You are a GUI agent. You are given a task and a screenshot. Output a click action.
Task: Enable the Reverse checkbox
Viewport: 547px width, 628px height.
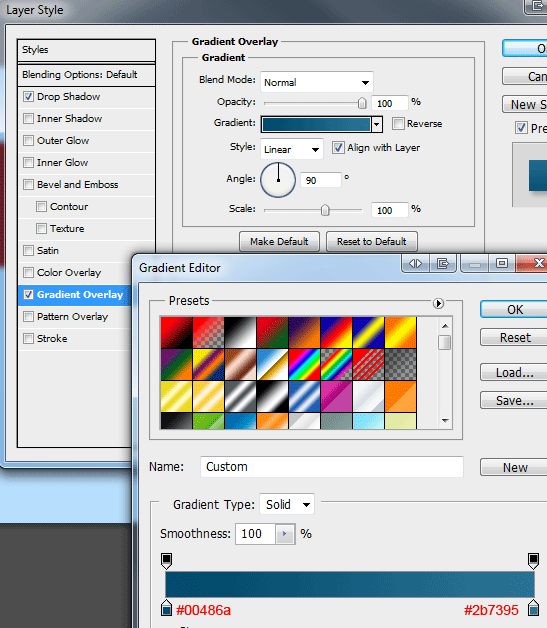coord(398,123)
